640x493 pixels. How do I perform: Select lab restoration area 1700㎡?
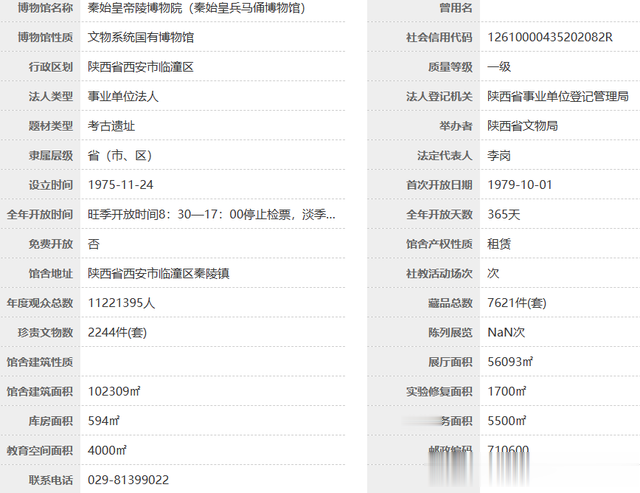507,391
